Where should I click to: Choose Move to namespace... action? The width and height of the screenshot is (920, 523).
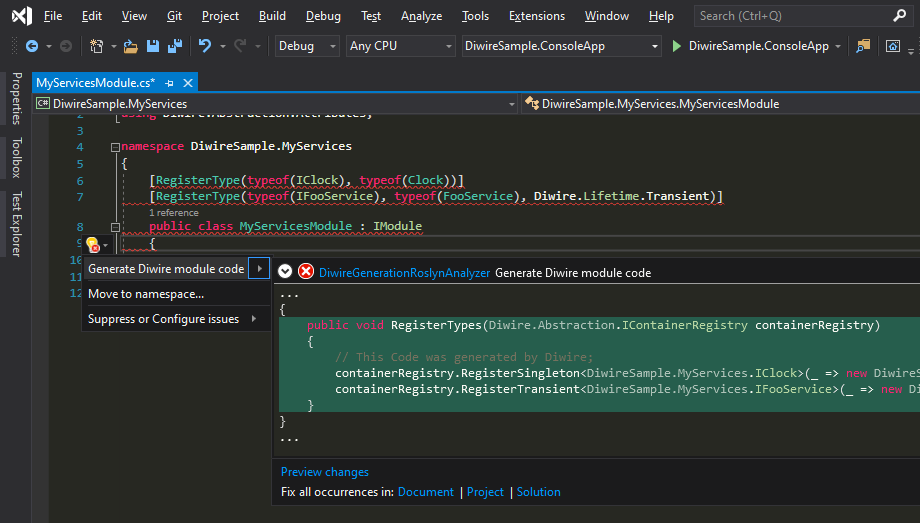176,294
